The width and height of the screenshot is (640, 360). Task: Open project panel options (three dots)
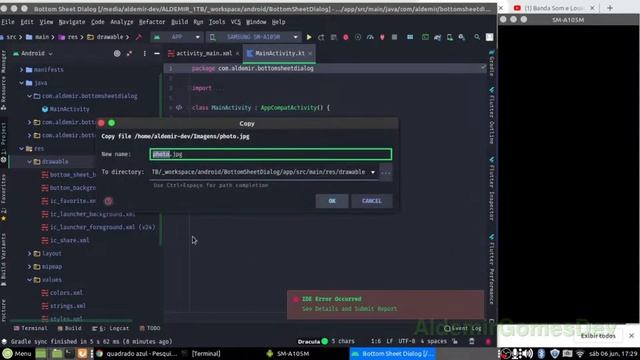[144, 53]
